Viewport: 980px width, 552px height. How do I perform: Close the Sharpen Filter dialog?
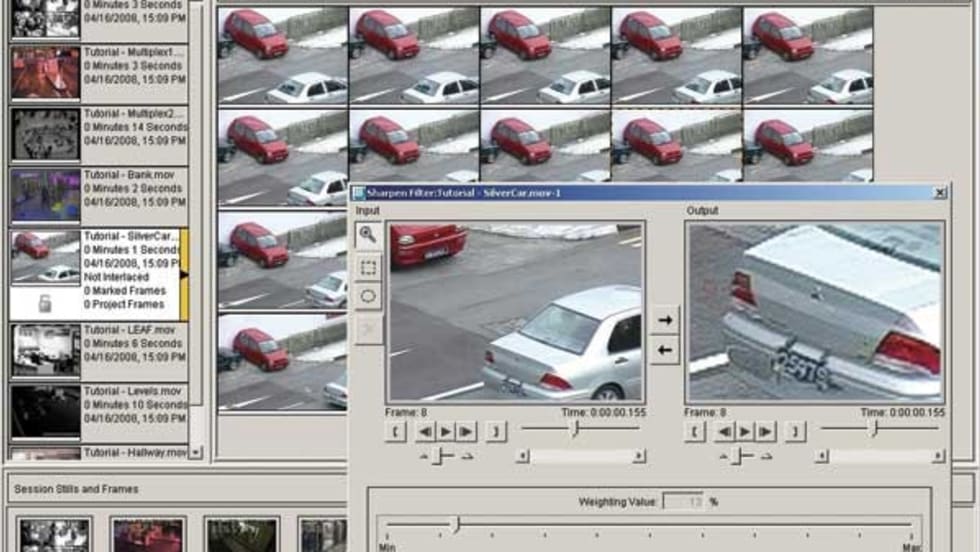(x=939, y=192)
